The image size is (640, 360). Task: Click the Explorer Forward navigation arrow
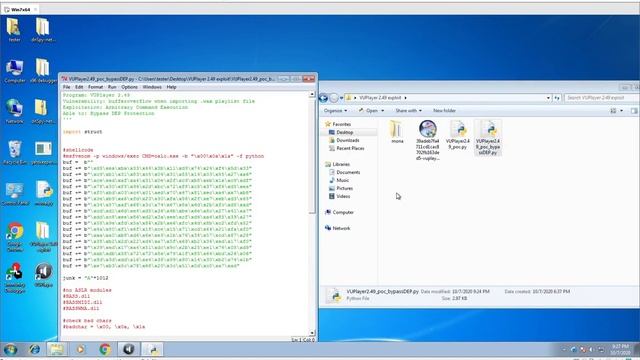point(334,98)
